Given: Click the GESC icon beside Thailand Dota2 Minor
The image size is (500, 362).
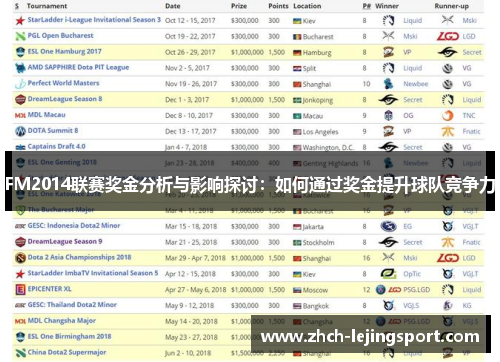Looking at the screenshot, I should 20,305.
